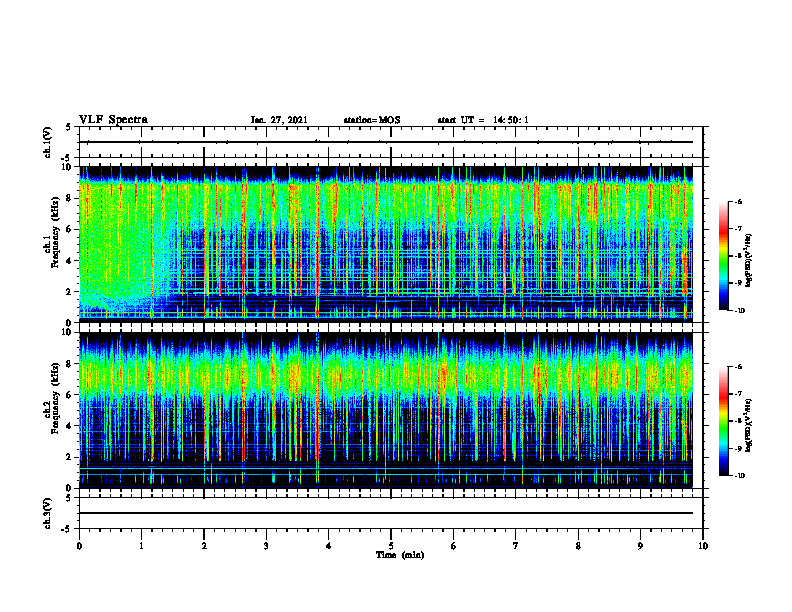
Task: Click the "4" kHz tick on ch.1 axis
Action: click(70, 261)
